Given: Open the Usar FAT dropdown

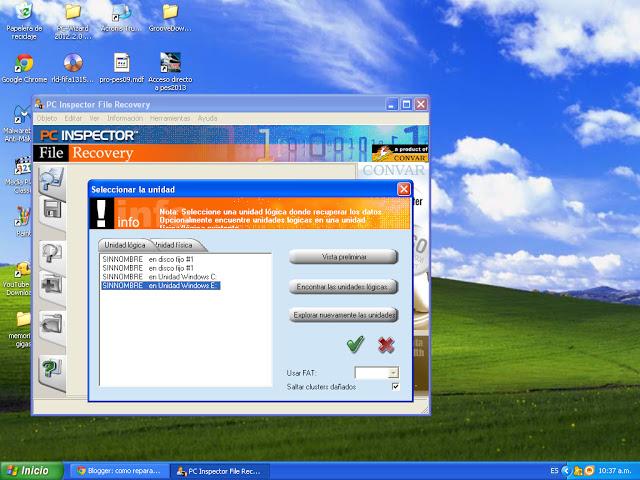Looking at the screenshot, I should [x=392, y=372].
